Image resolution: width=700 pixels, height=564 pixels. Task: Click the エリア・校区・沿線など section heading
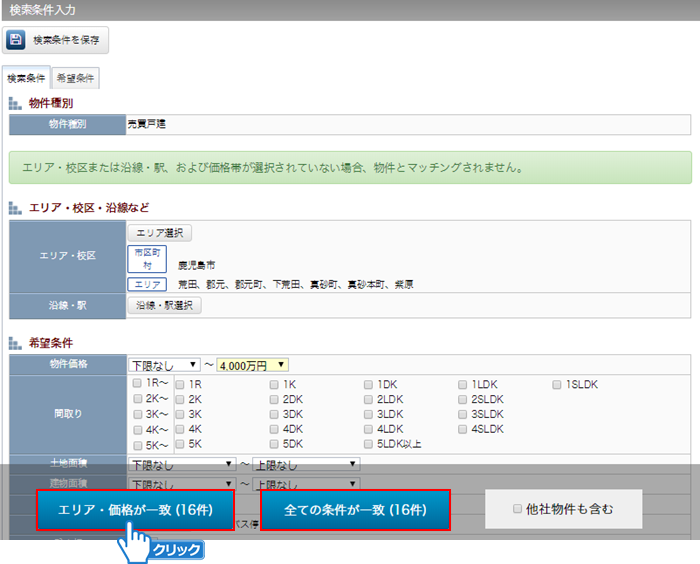89,208
